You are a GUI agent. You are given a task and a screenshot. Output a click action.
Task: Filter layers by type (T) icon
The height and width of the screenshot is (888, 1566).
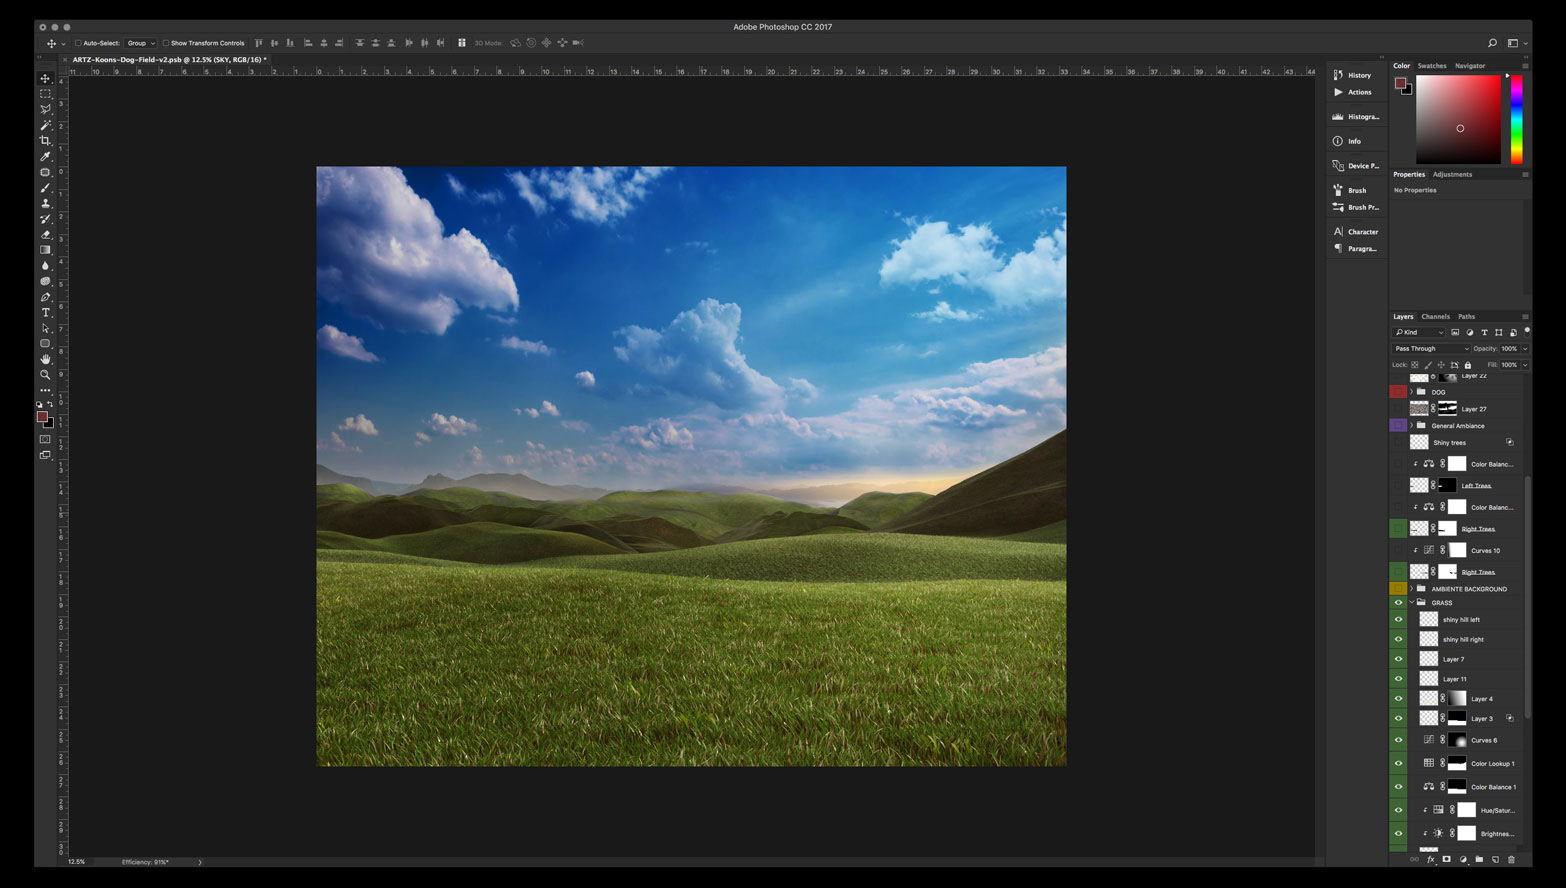coord(1484,332)
